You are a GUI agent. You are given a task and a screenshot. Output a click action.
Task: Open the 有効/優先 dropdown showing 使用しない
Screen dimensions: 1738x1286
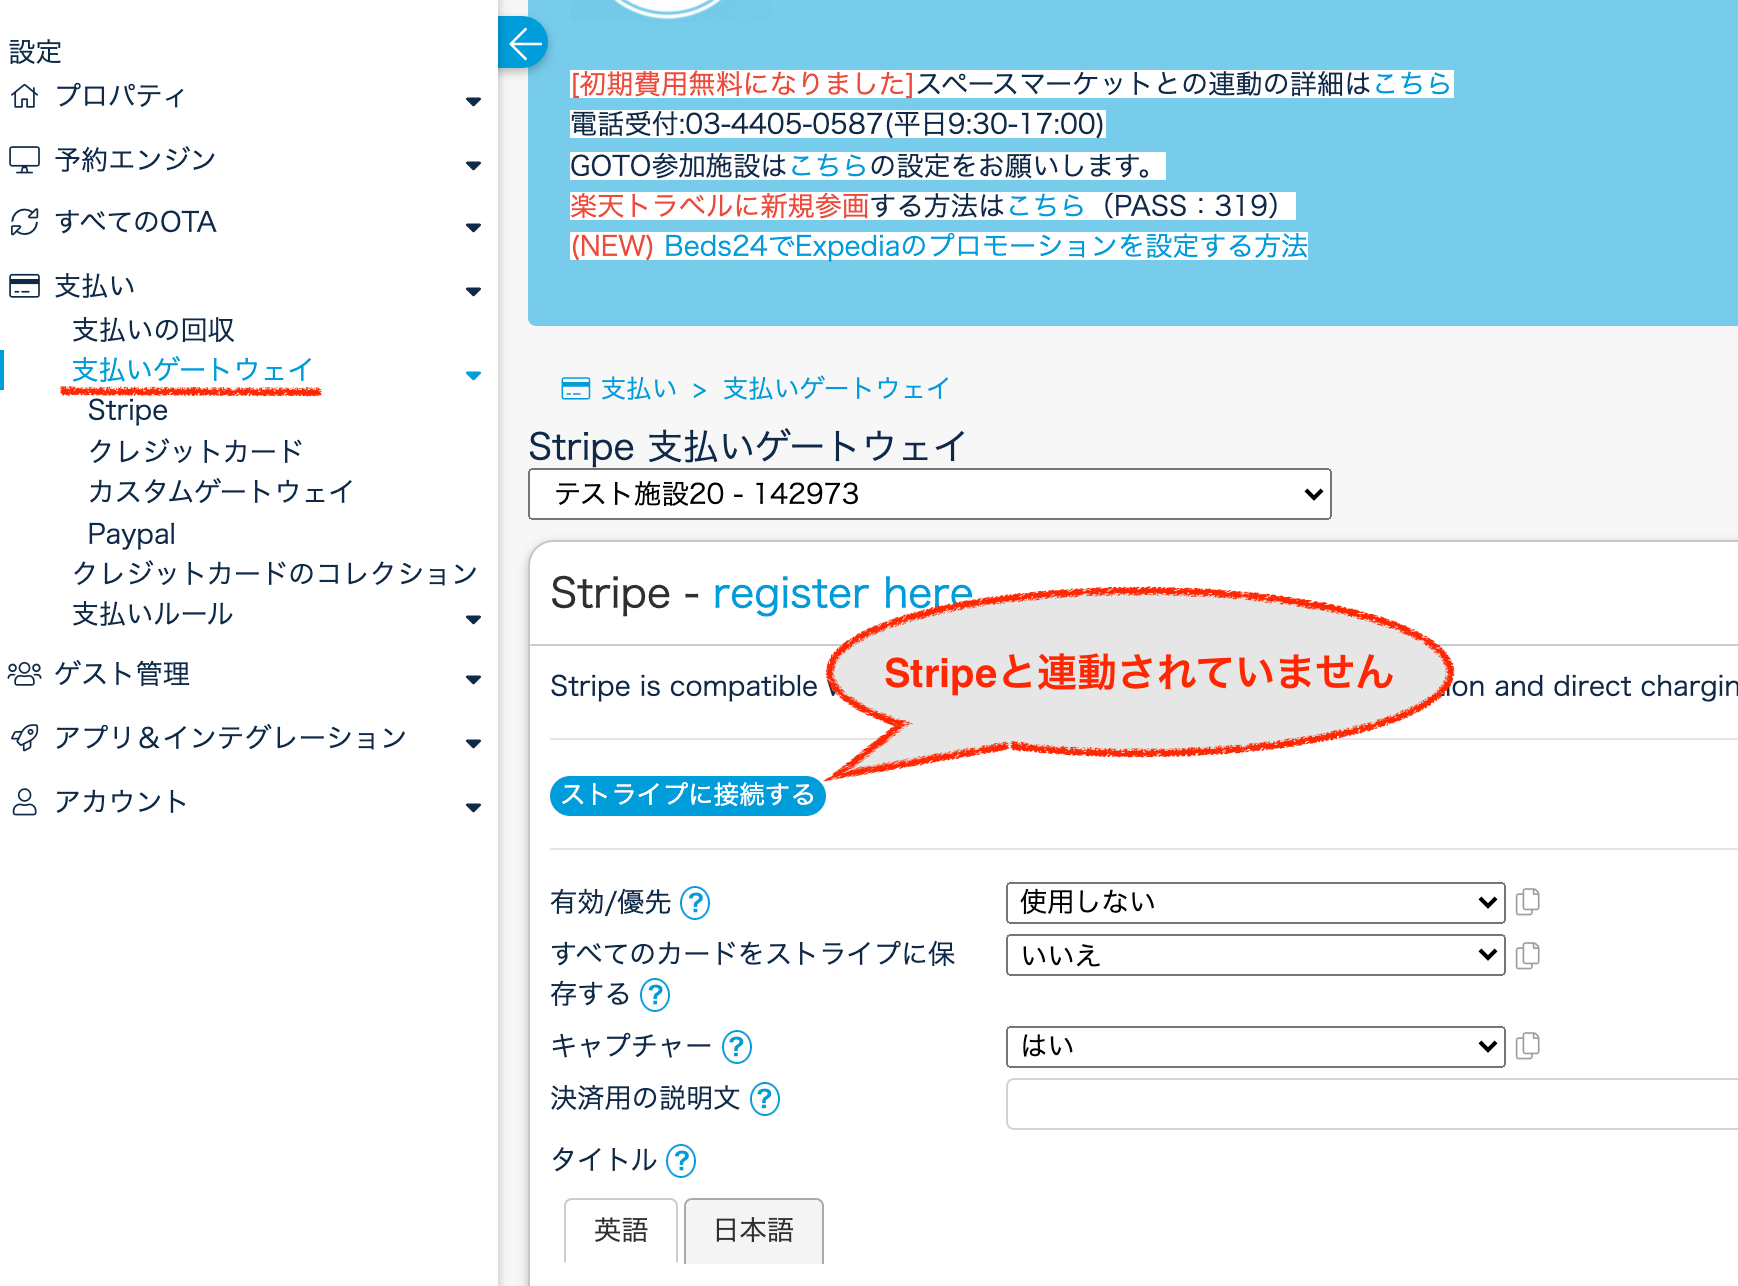pyautogui.click(x=1254, y=903)
